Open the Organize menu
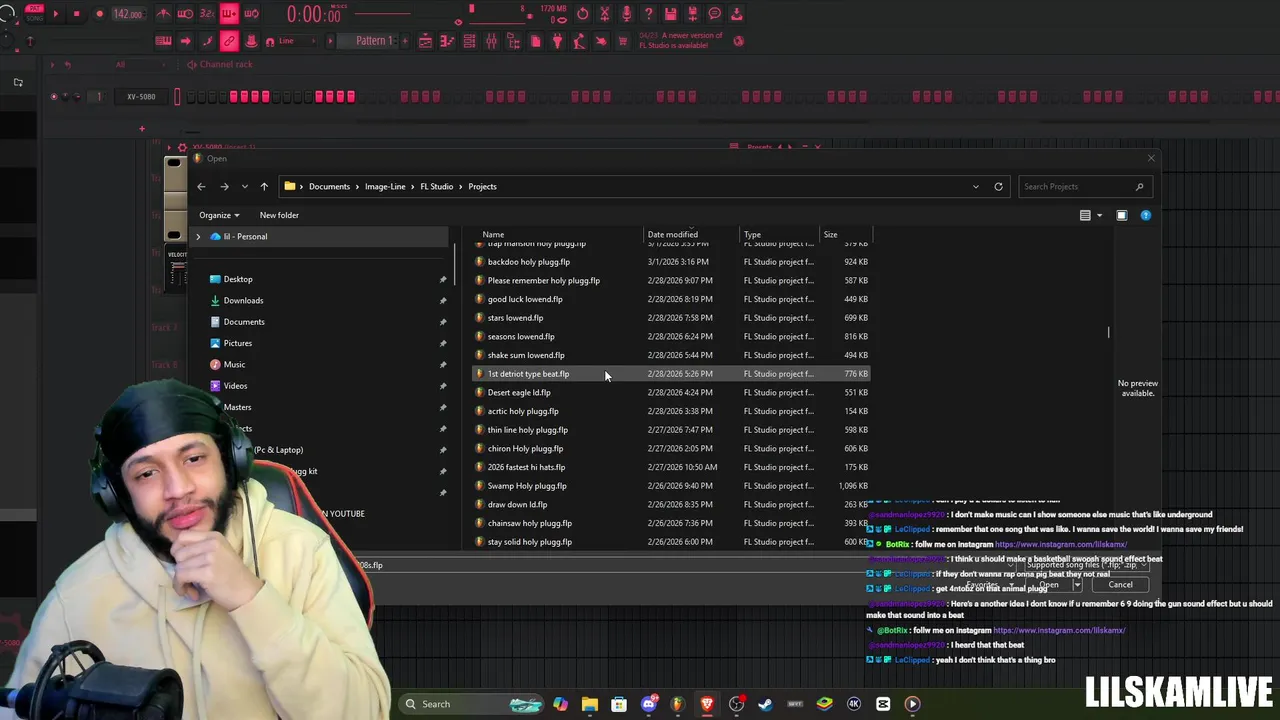Viewport: 1280px width, 720px height. (x=219, y=215)
